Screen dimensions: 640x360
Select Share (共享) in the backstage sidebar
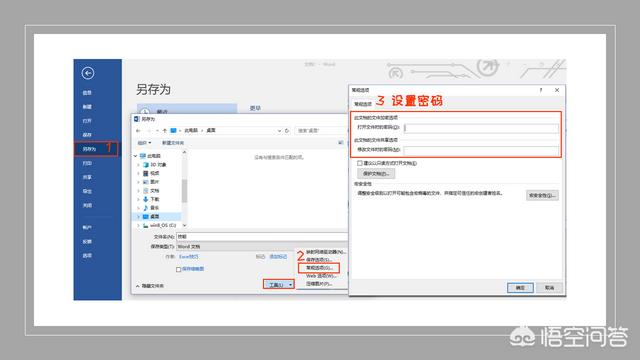coord(87,177)
